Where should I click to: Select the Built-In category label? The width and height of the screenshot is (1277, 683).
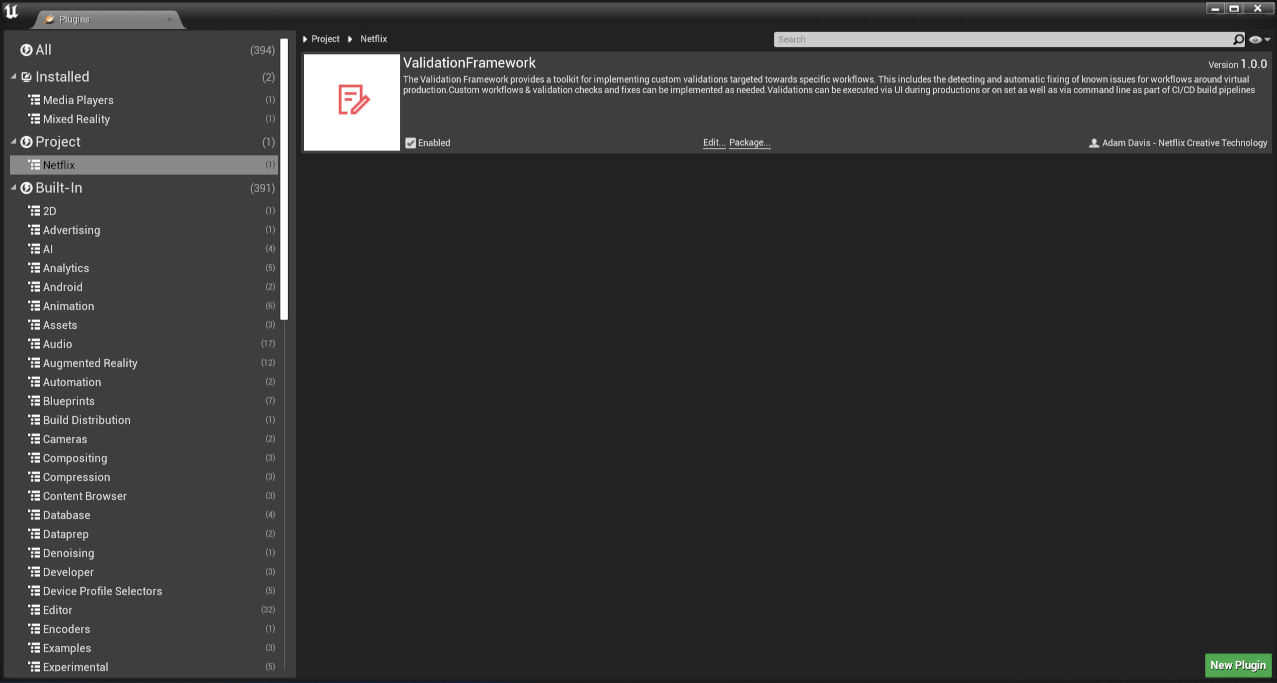59,188
